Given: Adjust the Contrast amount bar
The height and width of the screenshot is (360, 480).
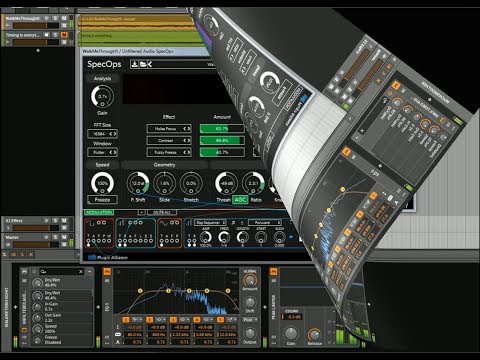Looking at the screenshot, I should tap(222, 140).
